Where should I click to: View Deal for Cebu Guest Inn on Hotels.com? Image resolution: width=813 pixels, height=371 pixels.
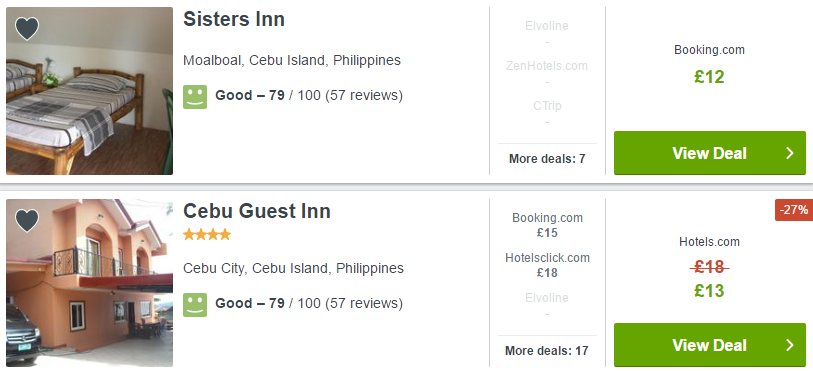click(710, 345)
